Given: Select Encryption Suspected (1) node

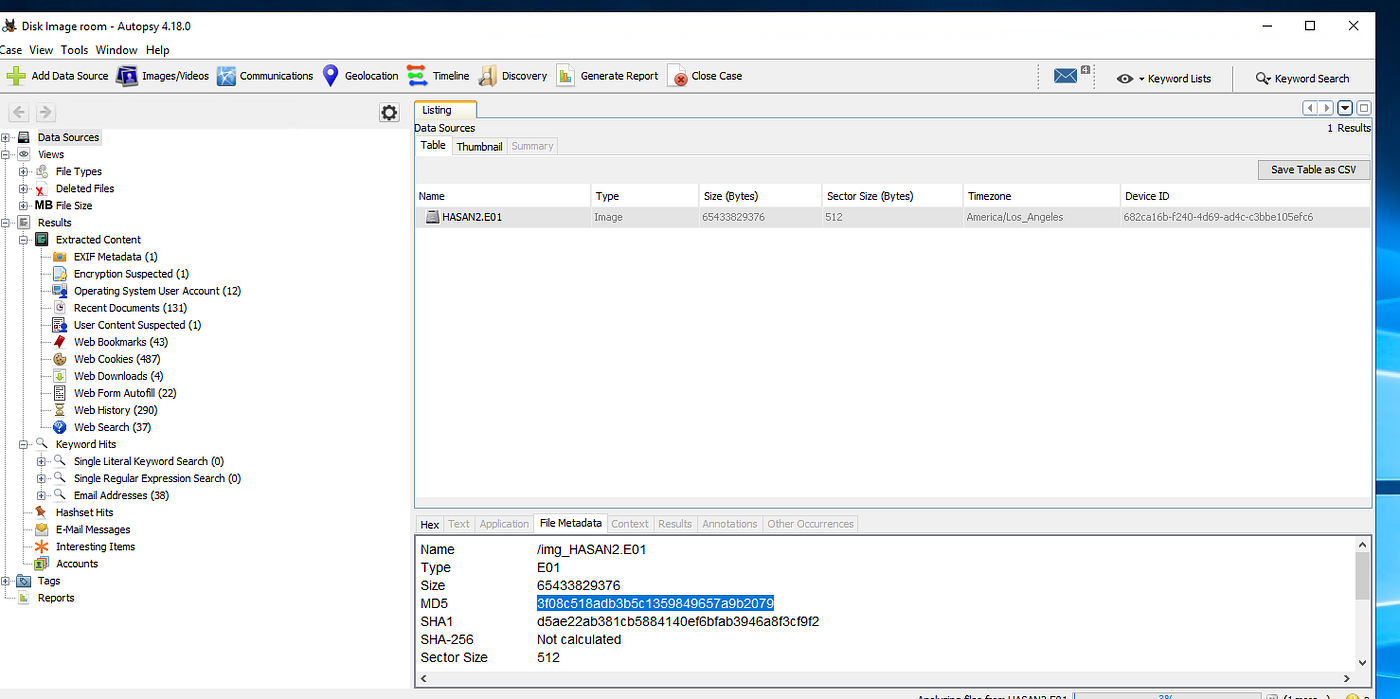Looking at the screenshot, I should pyautogui.click(x=131, y=274).
